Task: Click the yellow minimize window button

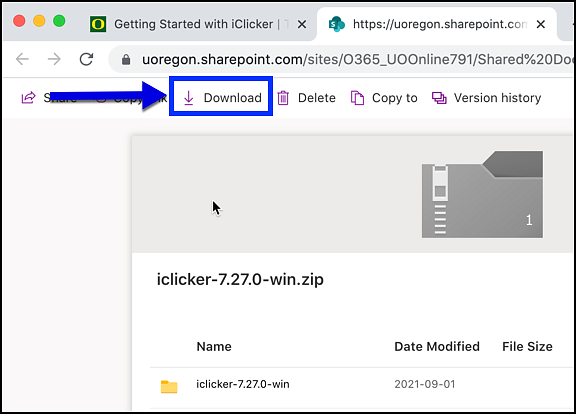Action: point(39,21)
